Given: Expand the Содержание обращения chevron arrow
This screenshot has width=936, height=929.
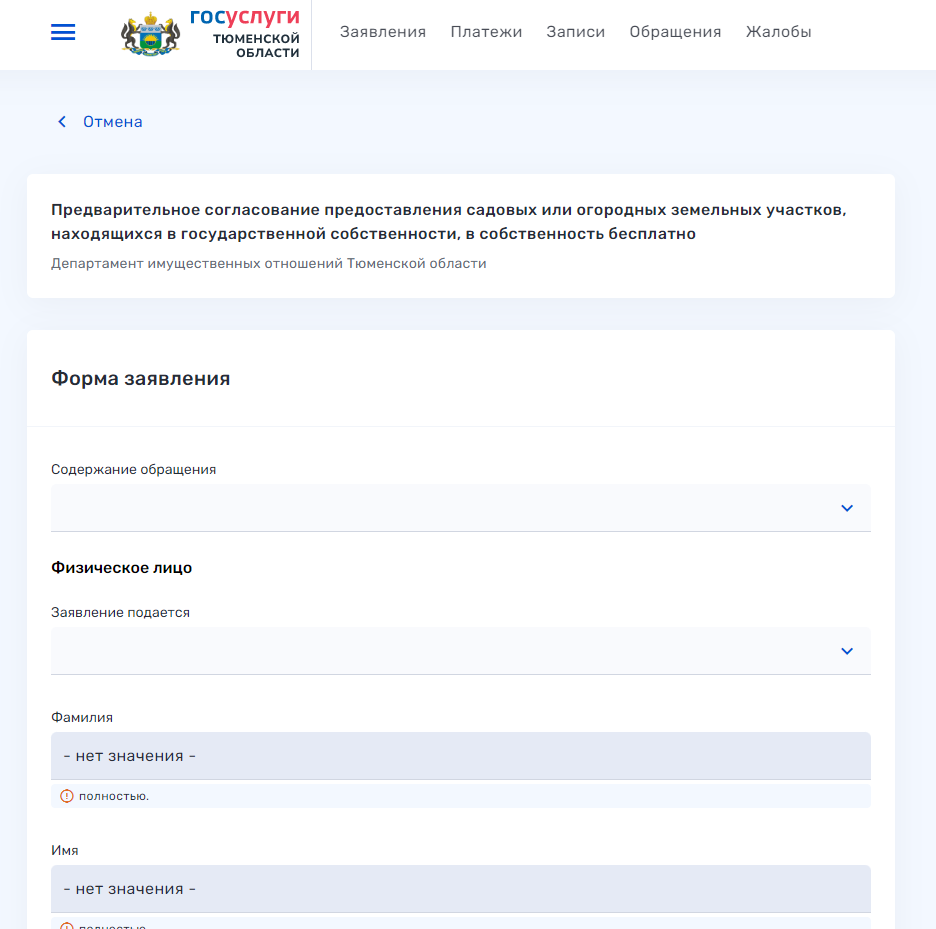Looking at the screenshot, I should (847, 508).
